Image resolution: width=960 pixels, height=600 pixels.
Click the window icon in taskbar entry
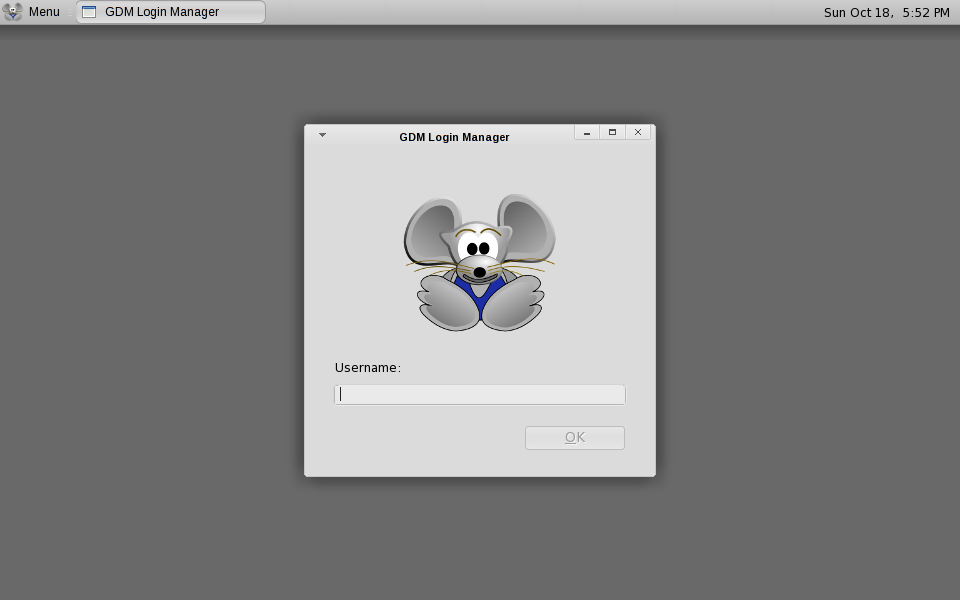pos(89,12)
